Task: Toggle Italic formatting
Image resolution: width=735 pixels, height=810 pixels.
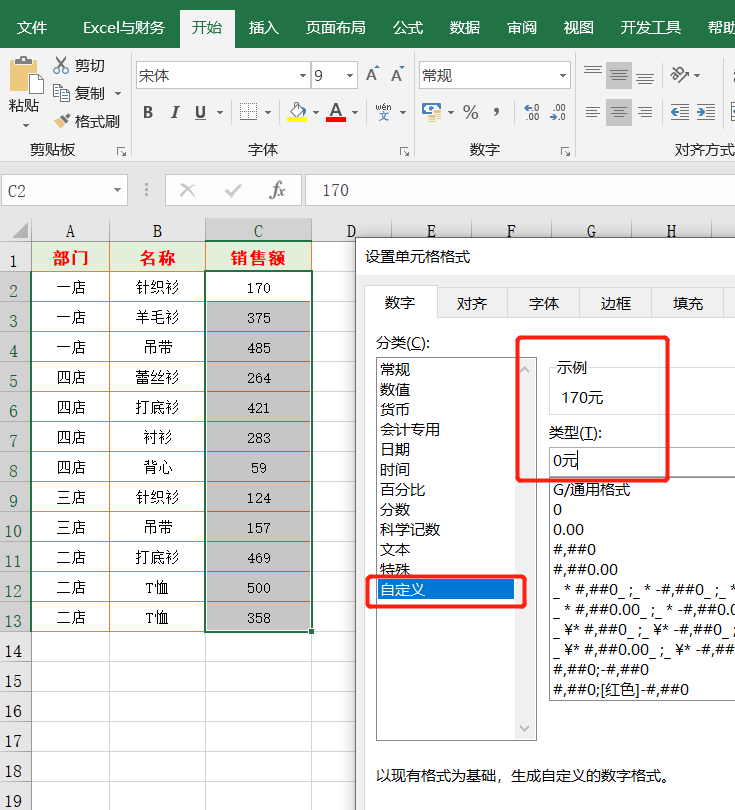Action: (x=175, y=112)
